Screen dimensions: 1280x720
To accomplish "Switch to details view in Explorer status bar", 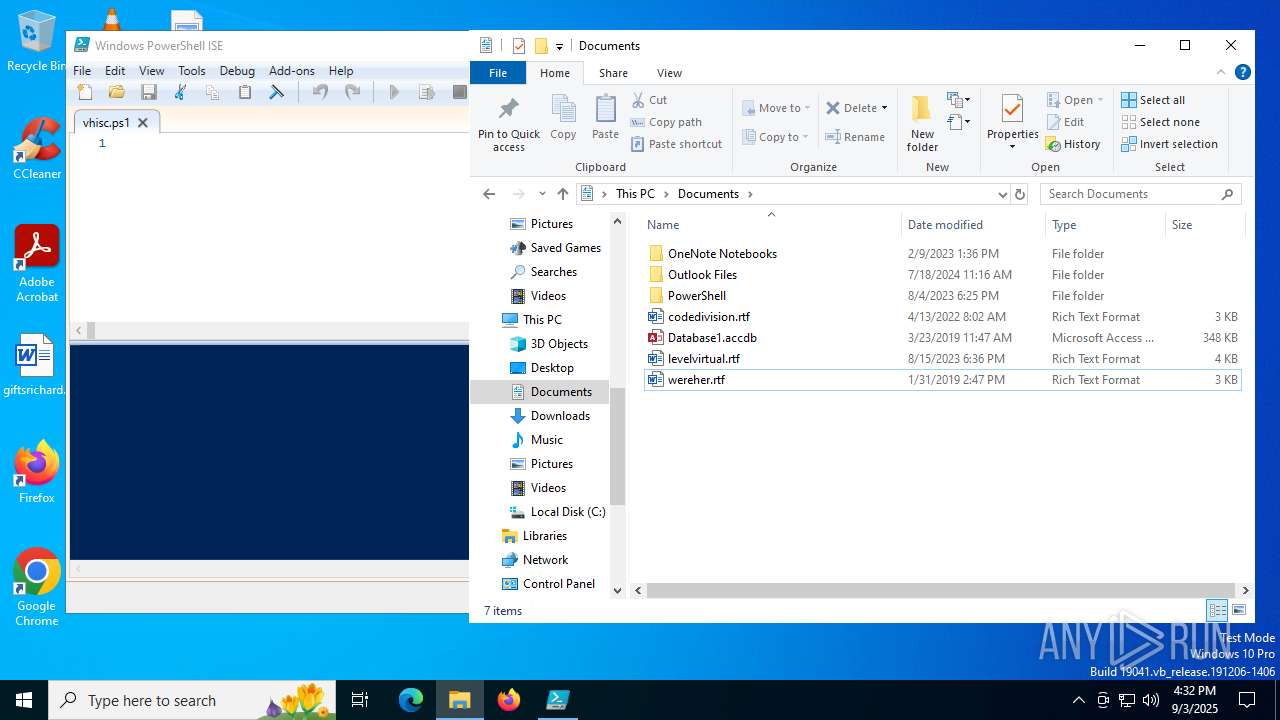I will 1217,610.
